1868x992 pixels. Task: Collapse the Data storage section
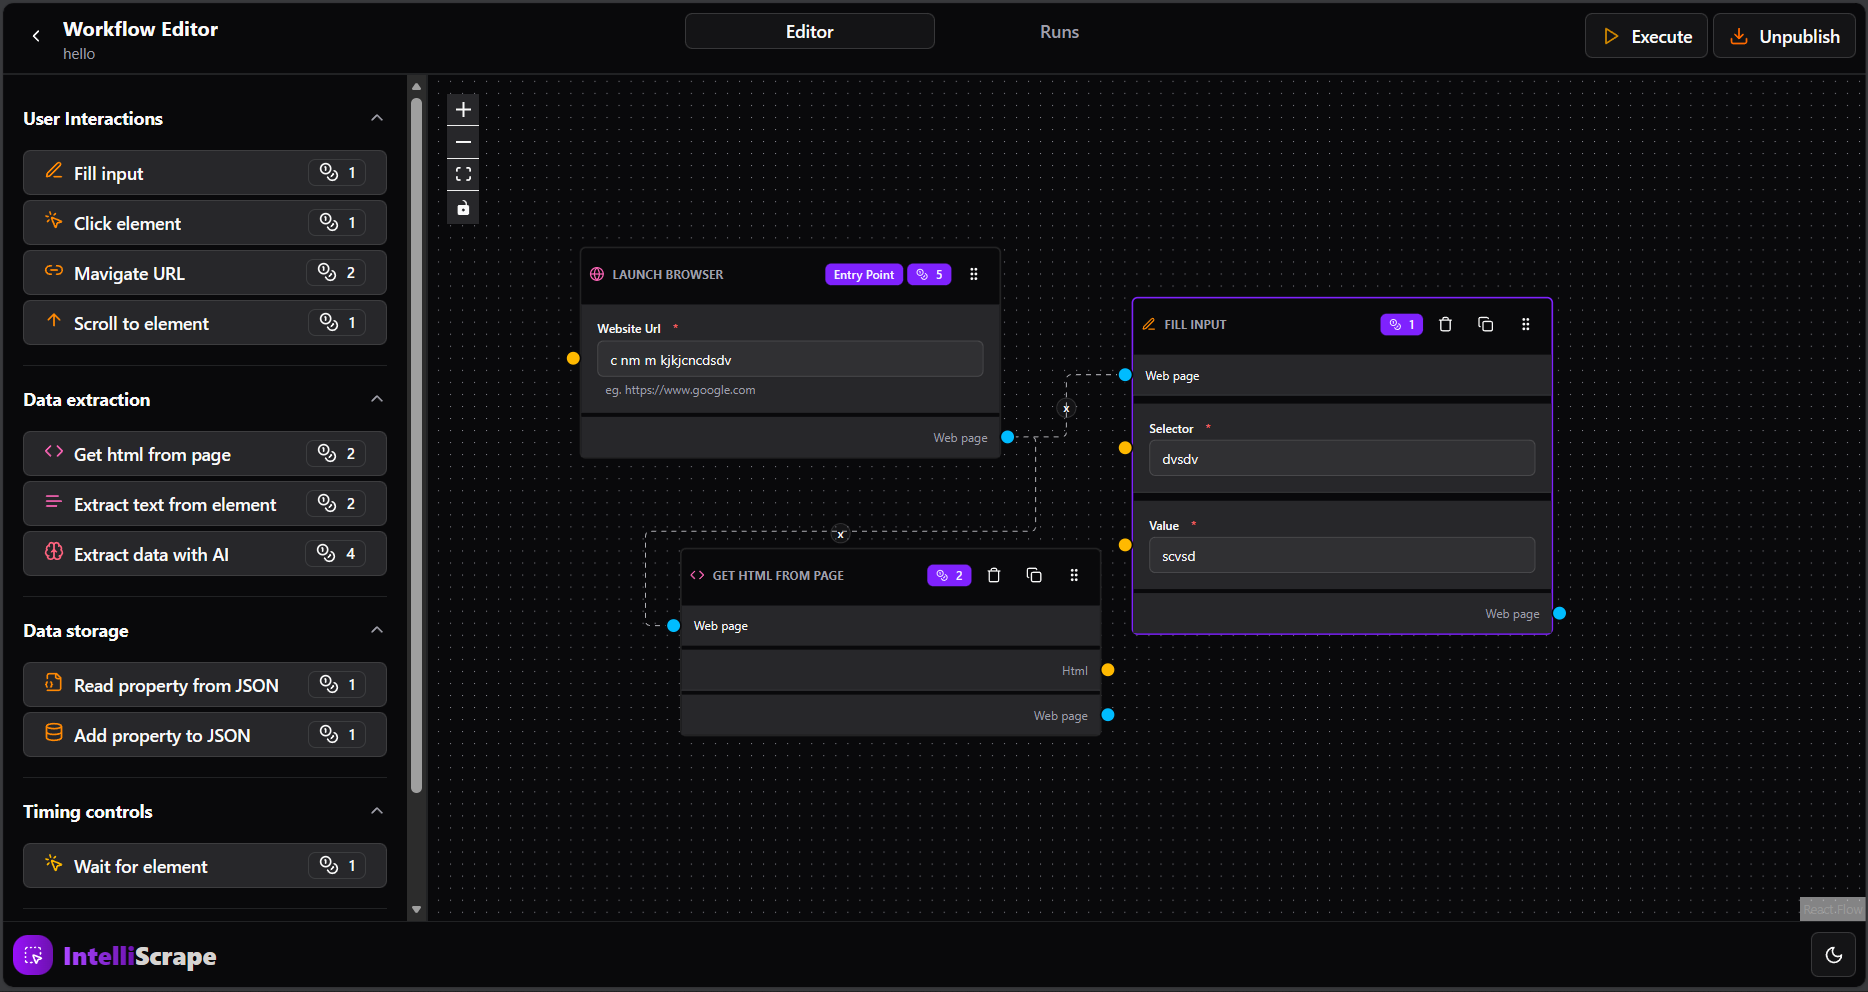pyautogui.click(x=376, y=629)
